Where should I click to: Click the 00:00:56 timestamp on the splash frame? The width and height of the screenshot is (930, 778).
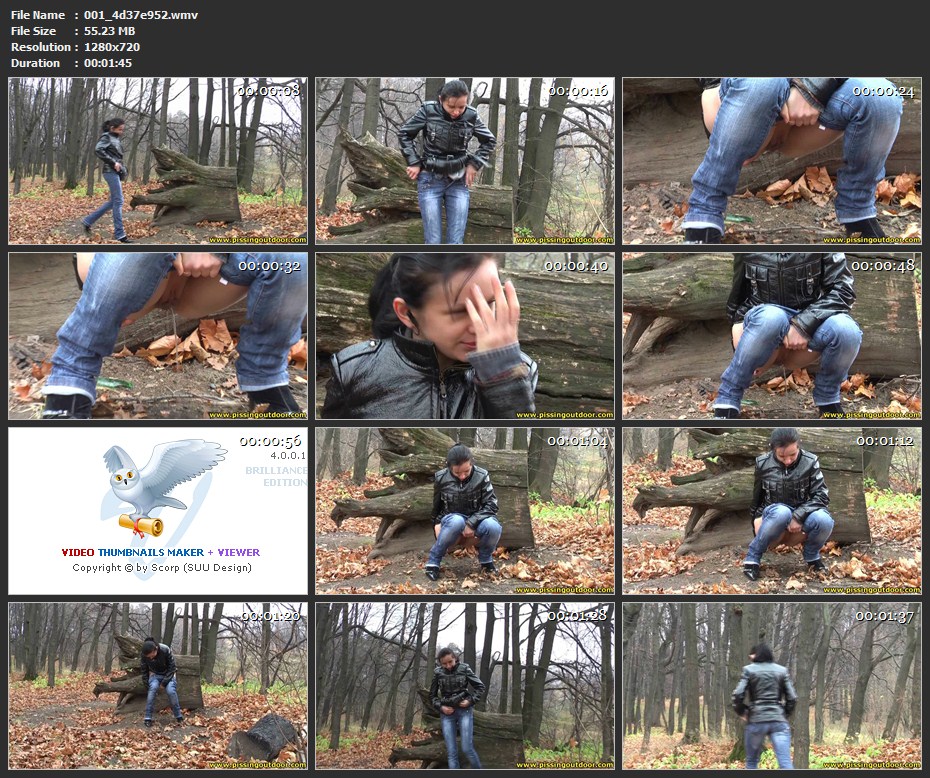[270, 441]
